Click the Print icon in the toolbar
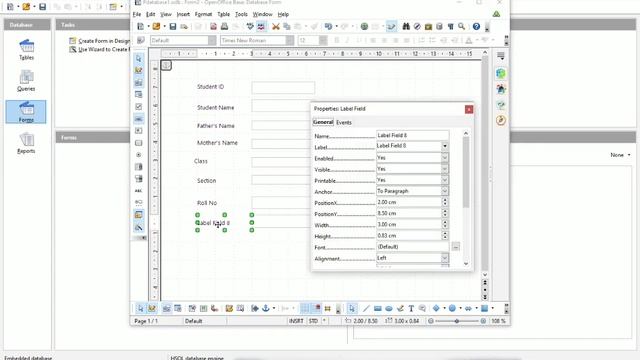 pyautogui.click(x=224, y=27)
